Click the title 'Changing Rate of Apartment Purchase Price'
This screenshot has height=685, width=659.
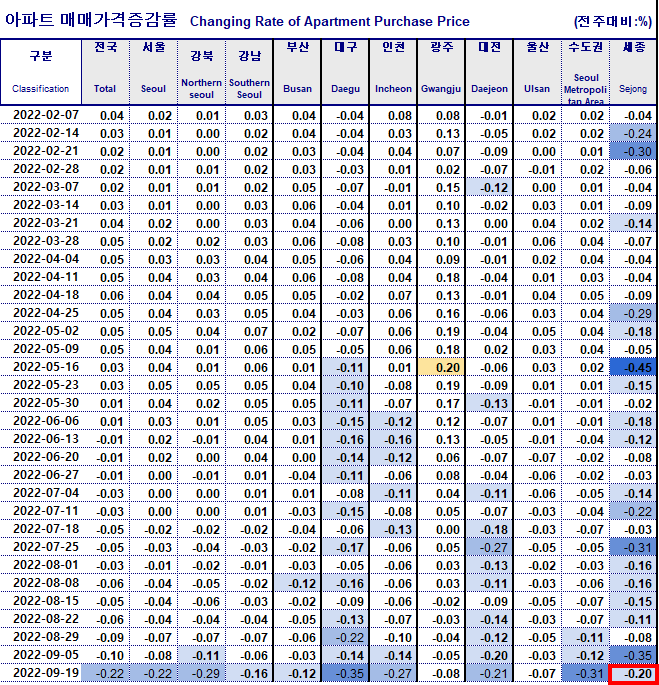[x=330, y=21]
